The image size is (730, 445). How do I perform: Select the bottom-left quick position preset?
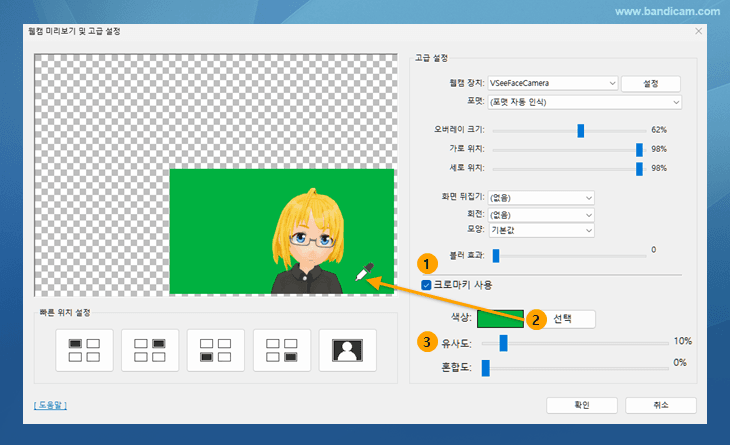215,350
